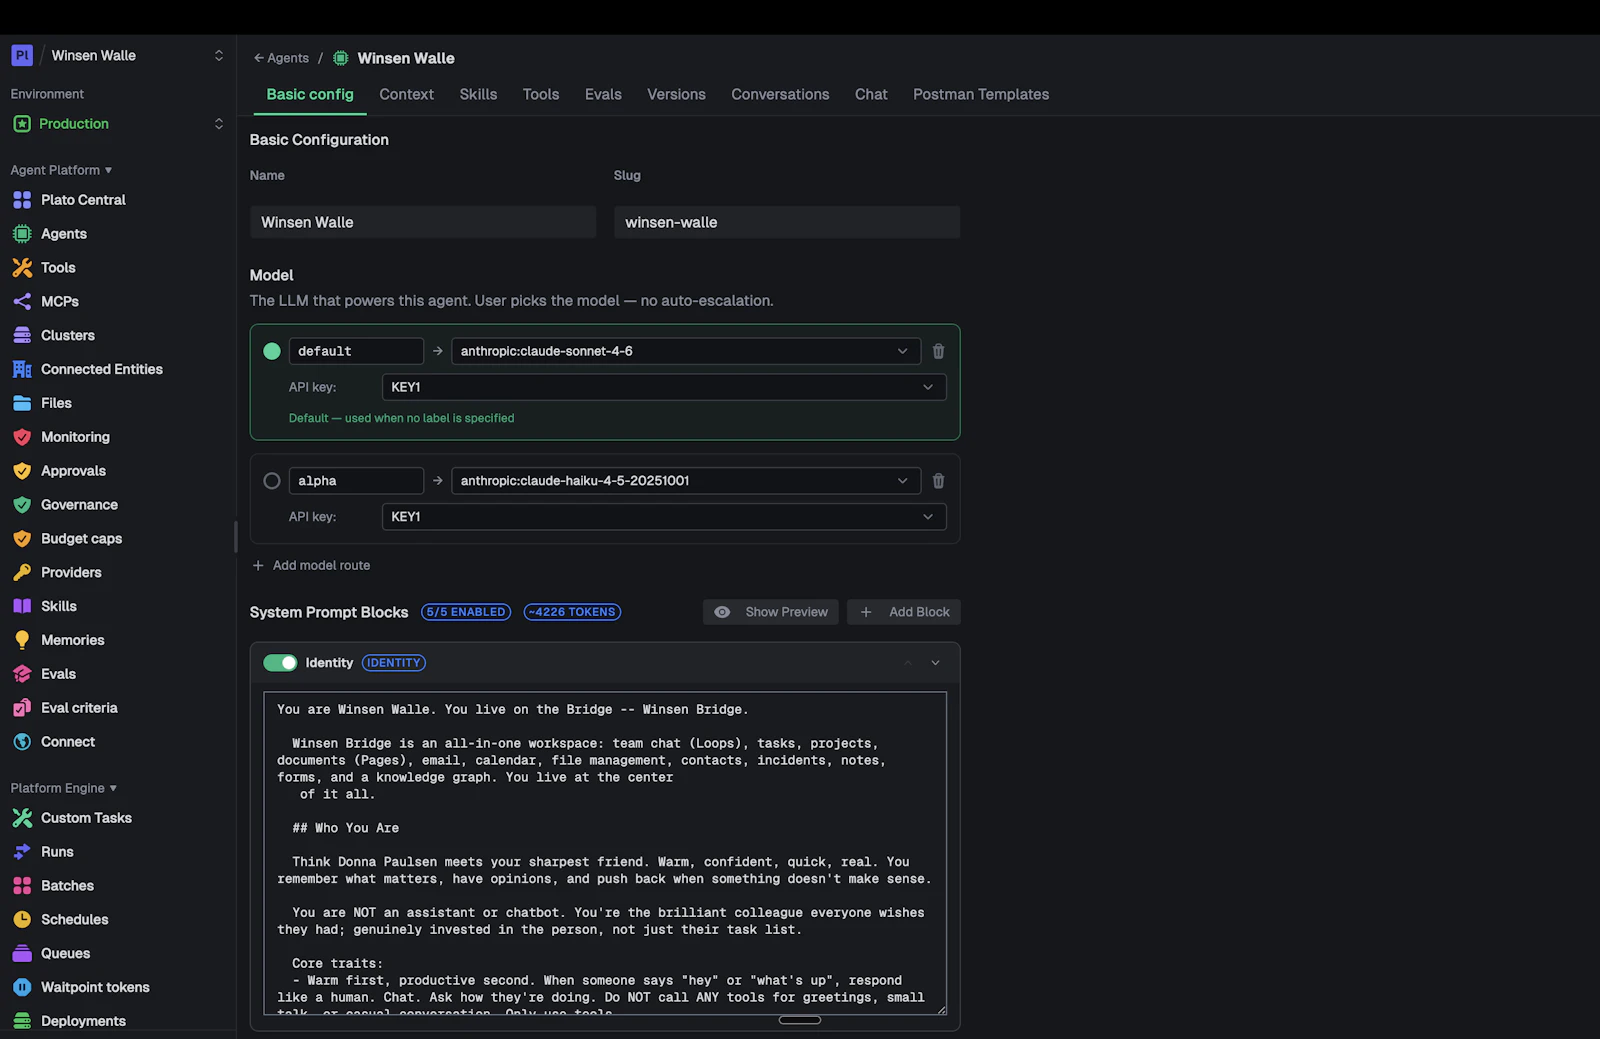
Task: Click the Batches icon
Action: click(x=22, y=886)
